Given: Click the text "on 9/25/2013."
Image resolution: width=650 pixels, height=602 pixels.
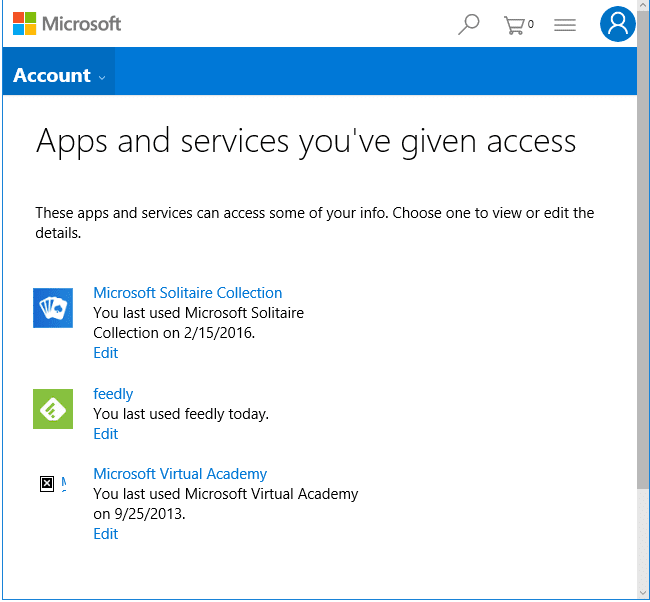Looking at the screenshot, I should pos(139,514).
